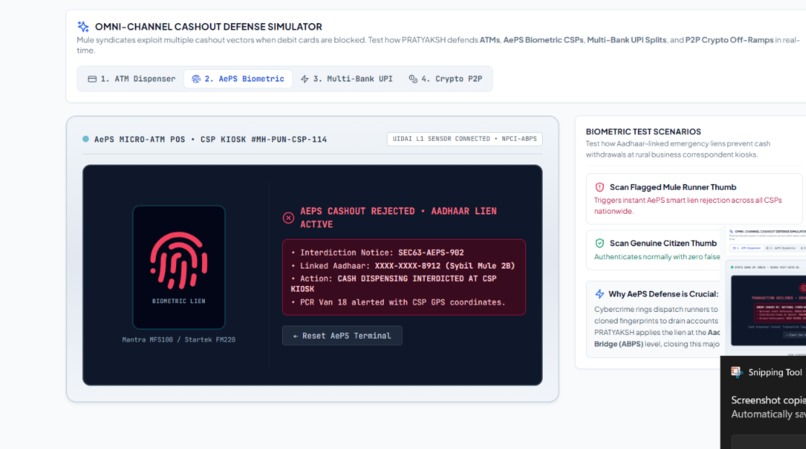The height and width of the screenshot is (449, 806).
Task: Select the AePS Biometric tab
Action: 238,79
